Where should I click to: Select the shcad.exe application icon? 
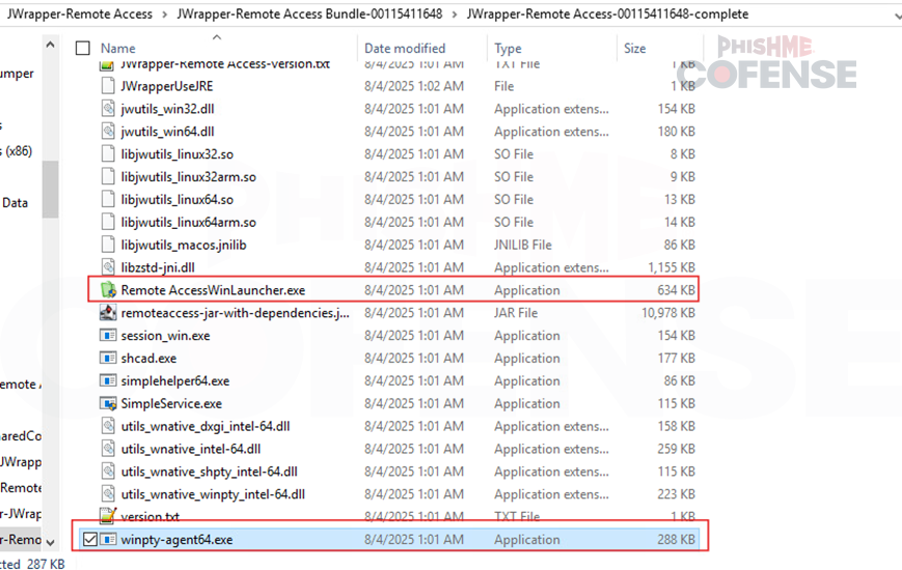click(108, 358)
